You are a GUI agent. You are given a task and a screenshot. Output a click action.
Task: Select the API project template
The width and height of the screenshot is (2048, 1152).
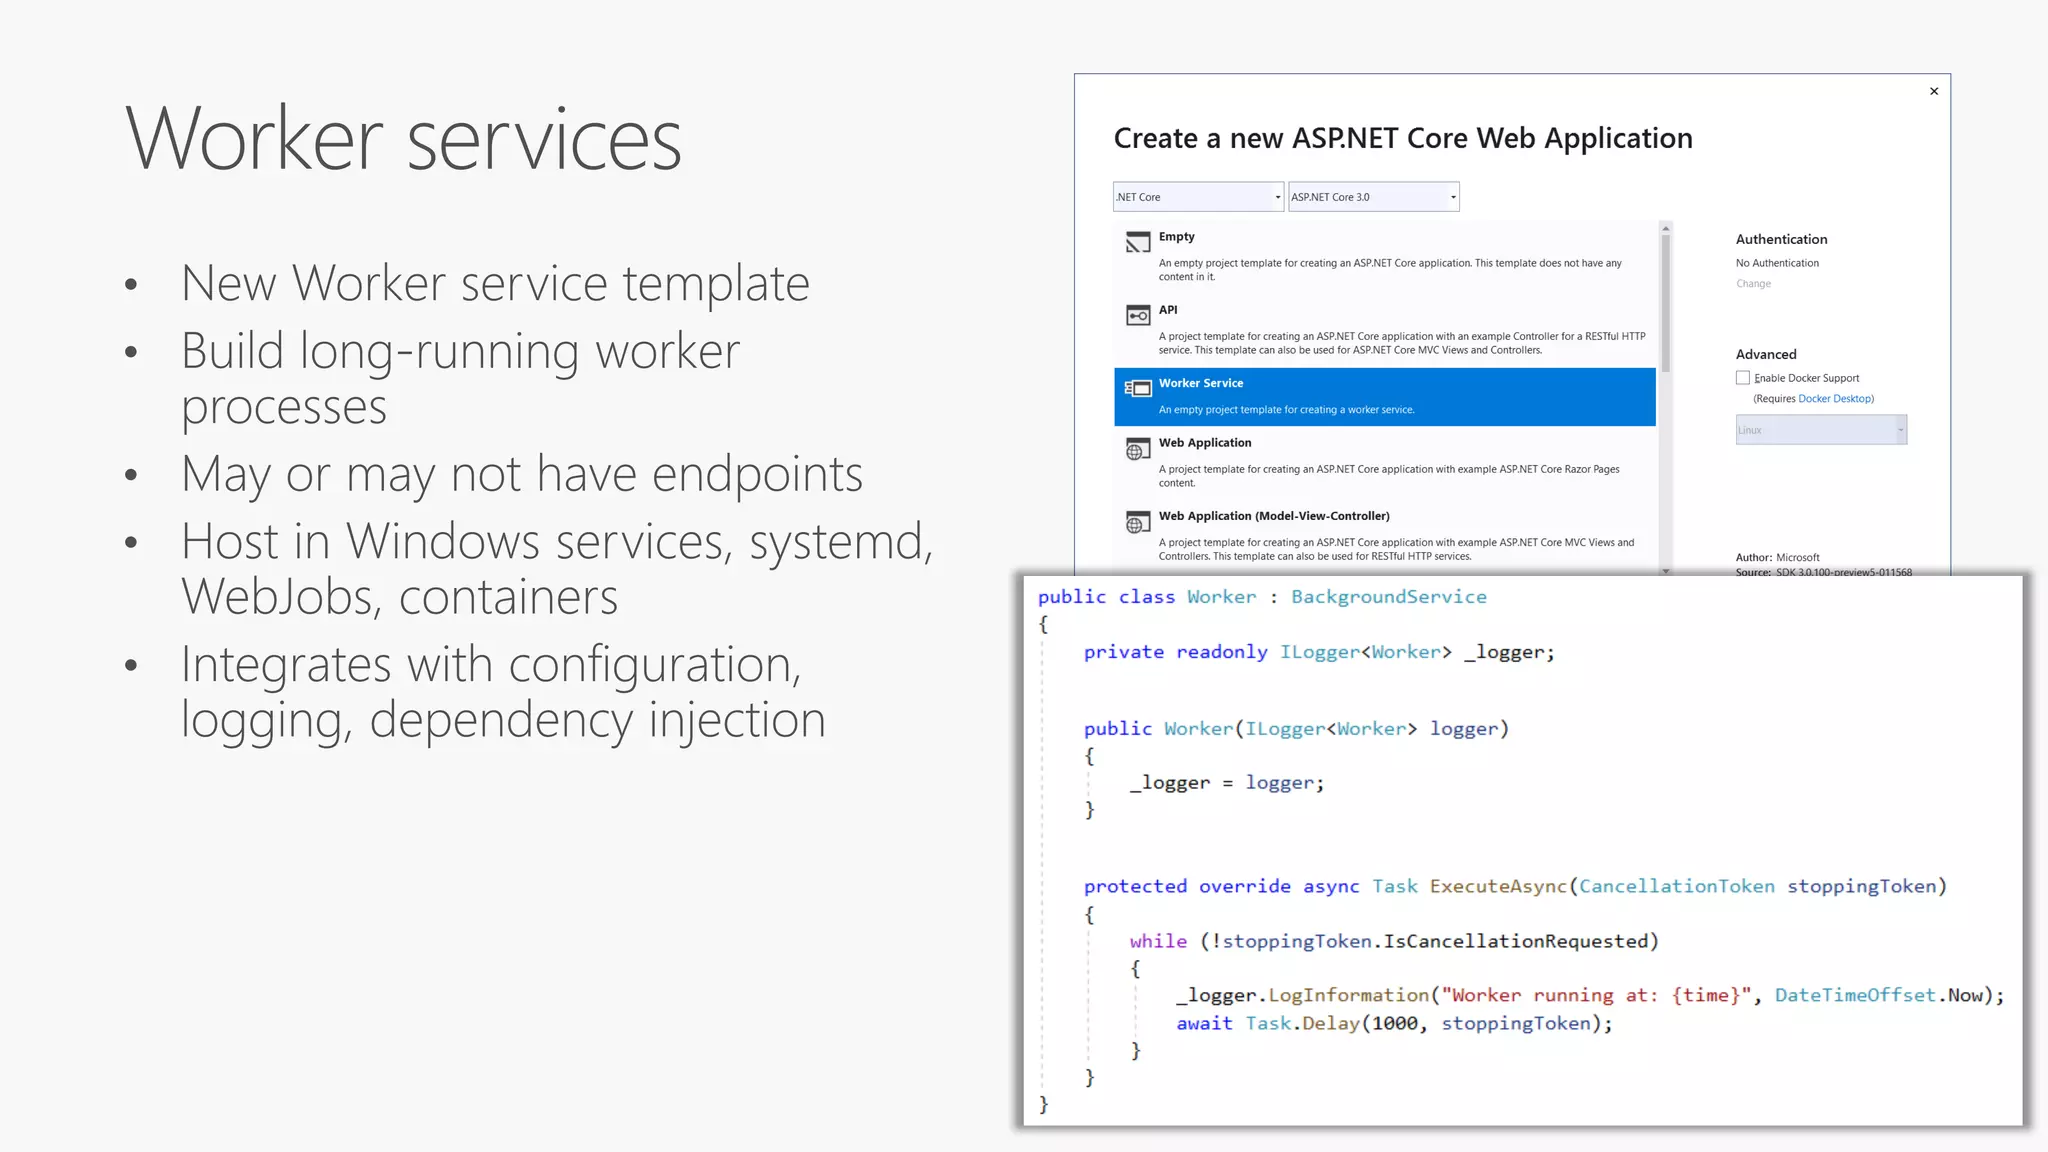click(1384, 330)
